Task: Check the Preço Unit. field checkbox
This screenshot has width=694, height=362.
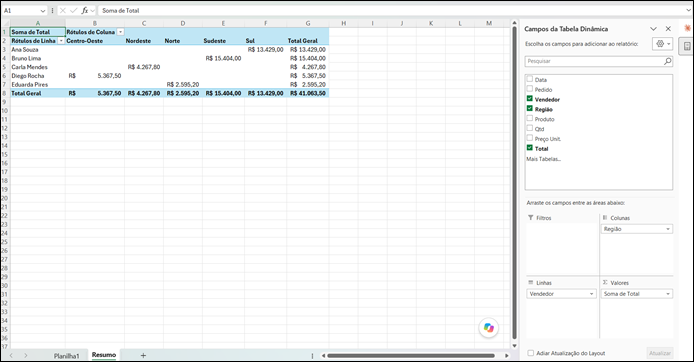Action: (x=529, y=138)
